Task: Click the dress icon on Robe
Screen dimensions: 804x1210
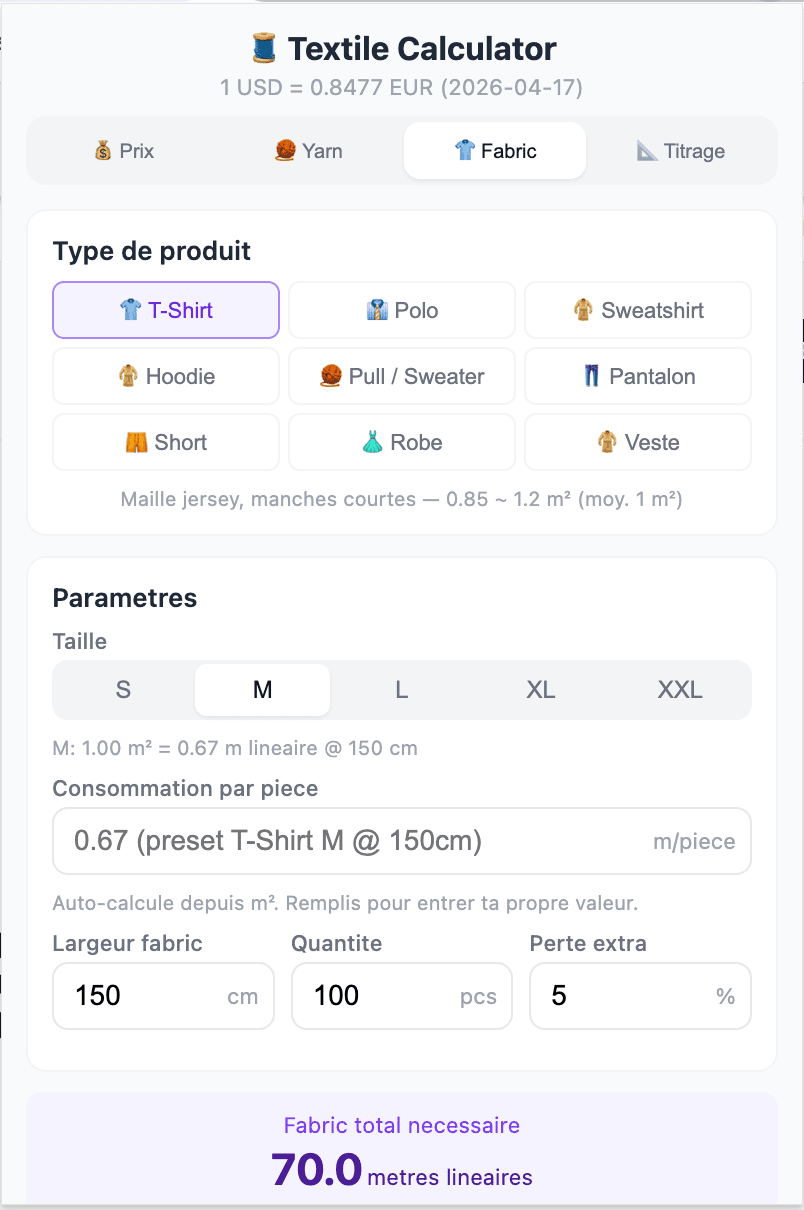Action: (371, 442)
